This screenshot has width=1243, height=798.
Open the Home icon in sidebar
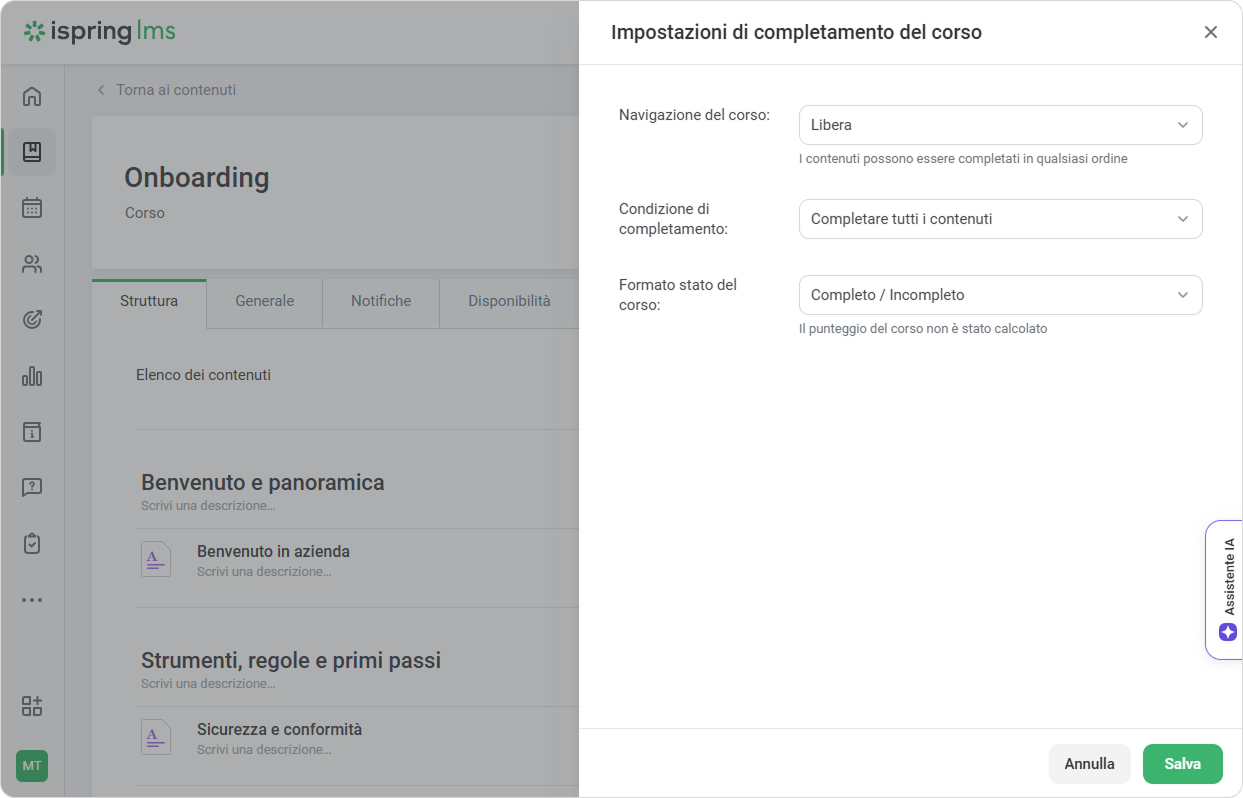pyautogui.click(x=32, y=96)
